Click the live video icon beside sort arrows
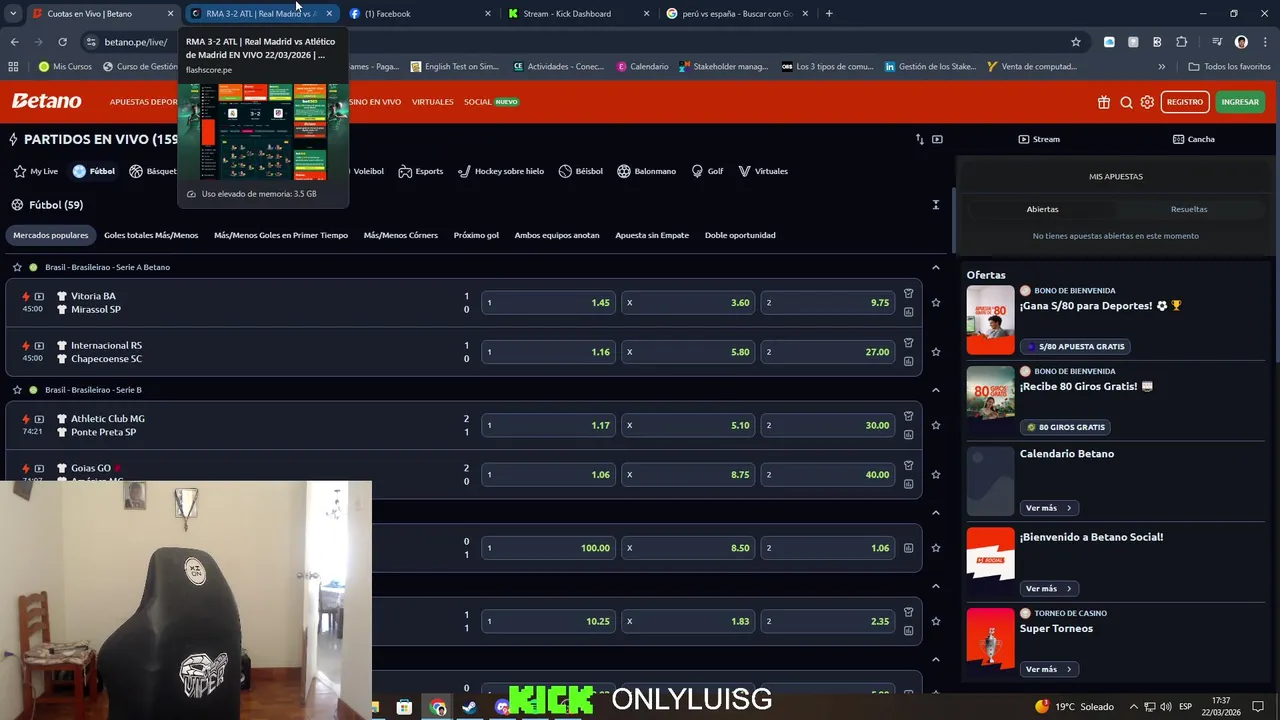1280x720 pixels. 937,139
